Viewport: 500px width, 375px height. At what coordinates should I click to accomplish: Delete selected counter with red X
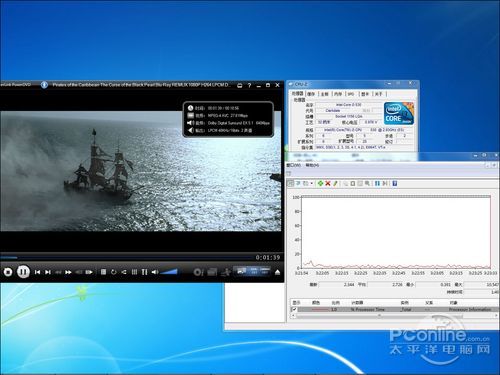pyautogui.click(x=328, y=183)
